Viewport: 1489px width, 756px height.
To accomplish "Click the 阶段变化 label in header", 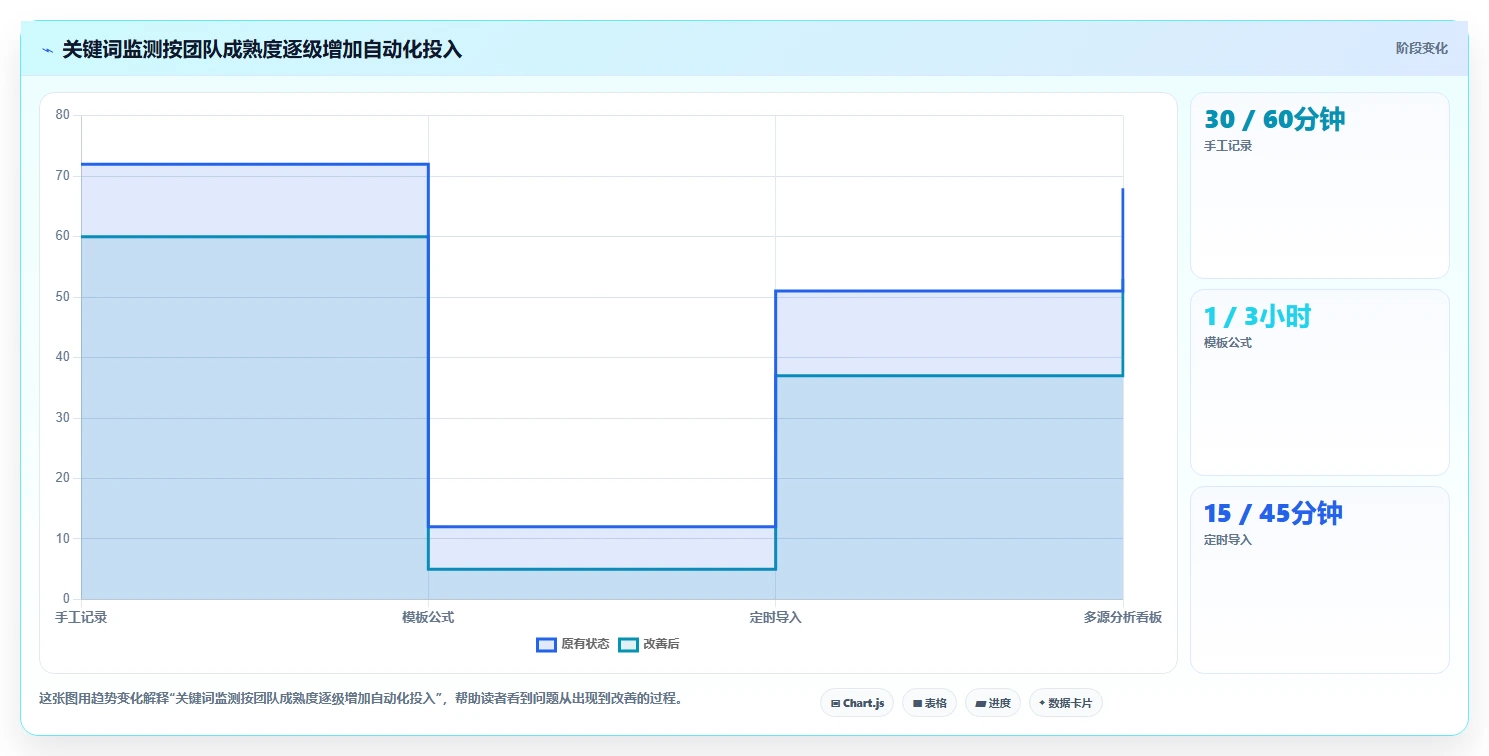I will point(1421,48).
